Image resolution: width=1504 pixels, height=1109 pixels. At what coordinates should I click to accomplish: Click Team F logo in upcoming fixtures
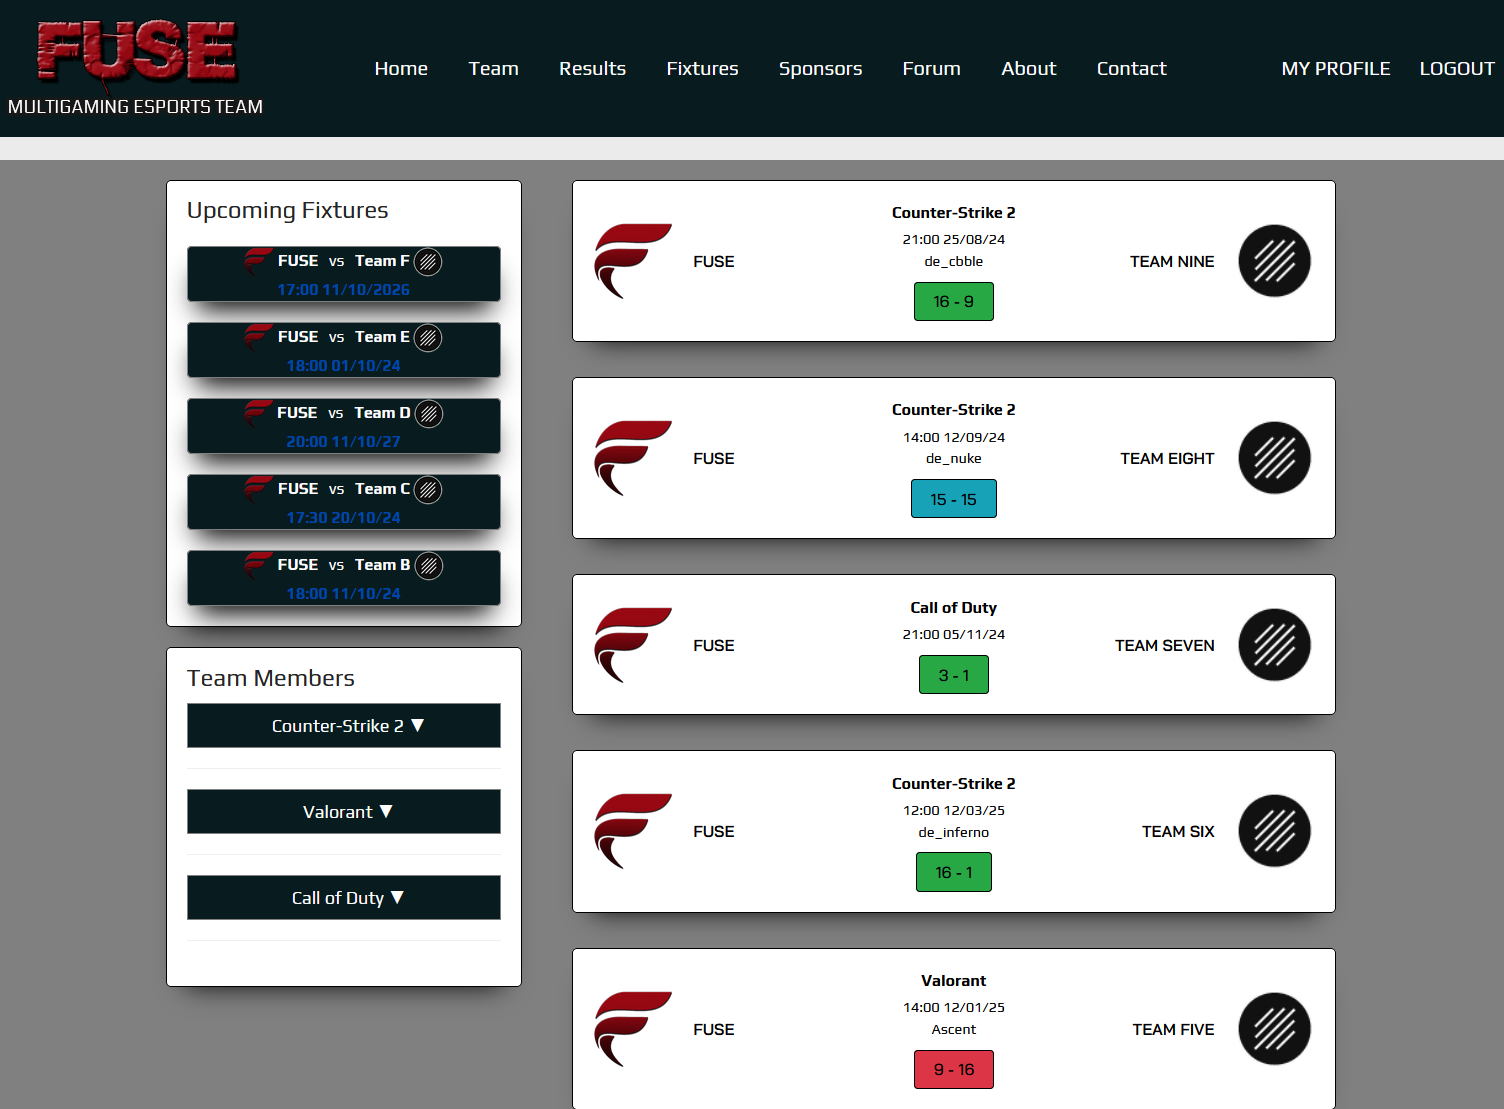(x=428, y=262)
